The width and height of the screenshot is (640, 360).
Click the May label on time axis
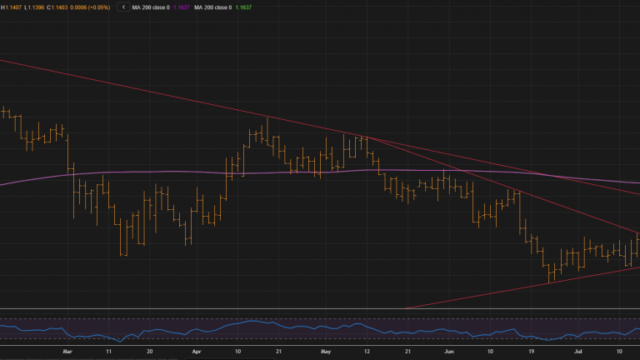[325, 351]
